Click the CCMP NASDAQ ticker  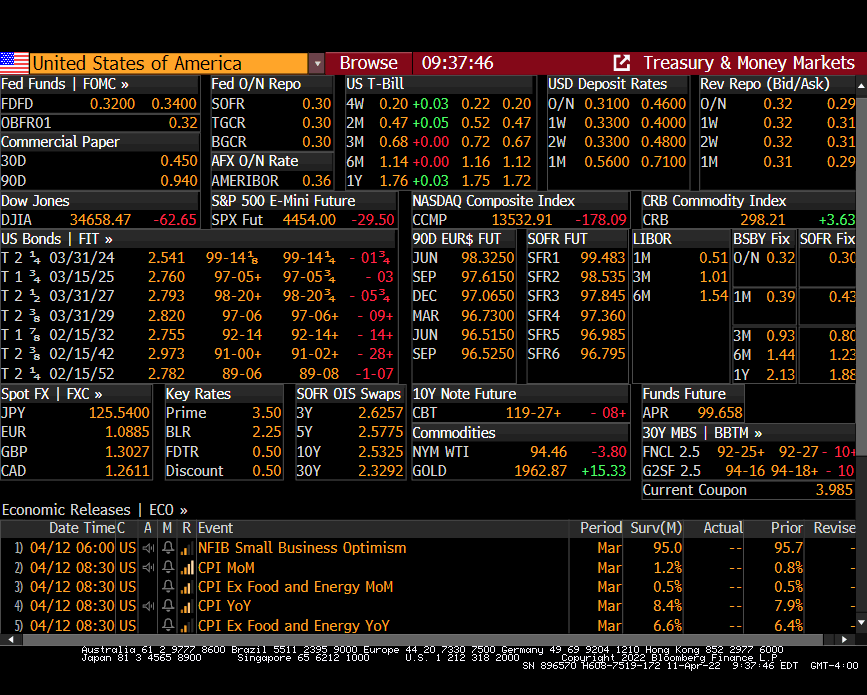pos(429,220)
